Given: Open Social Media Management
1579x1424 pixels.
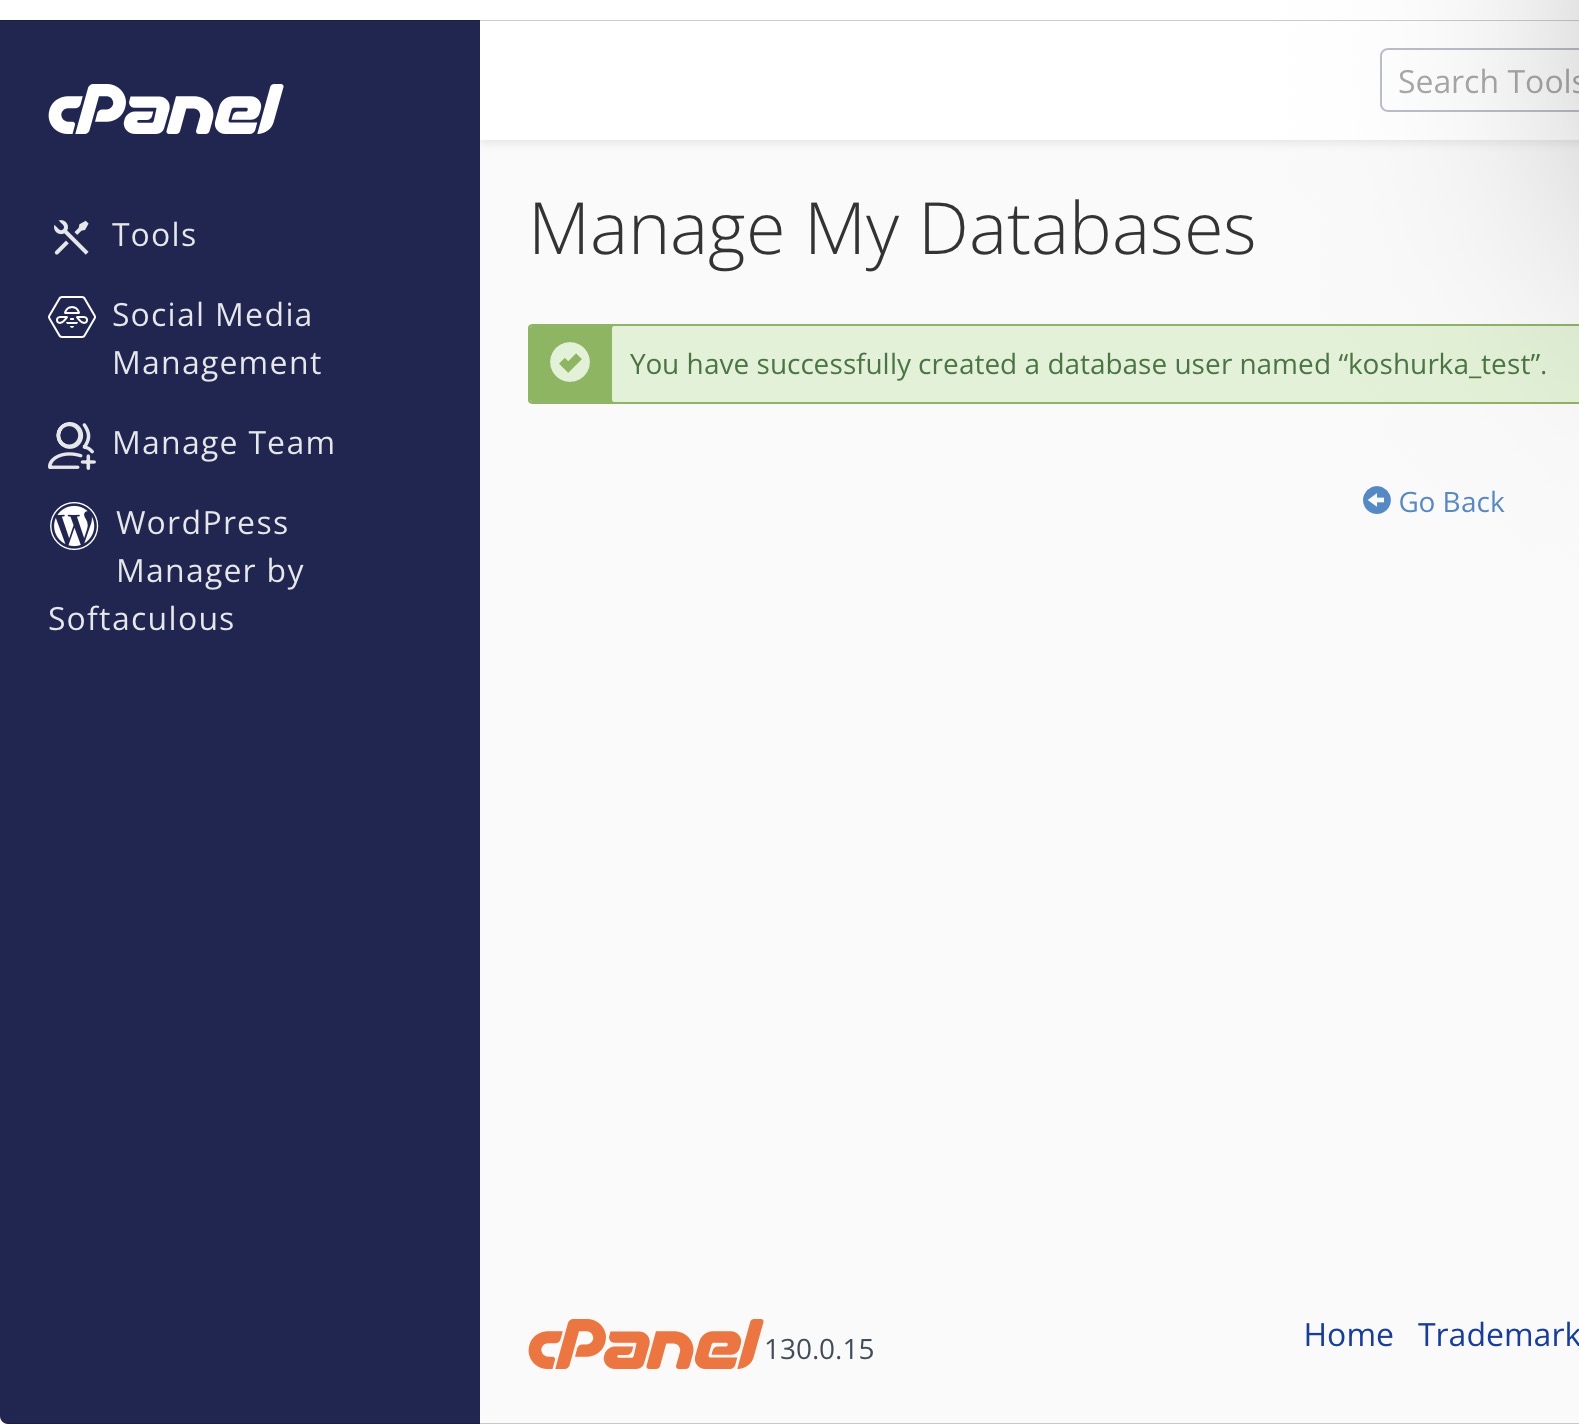Looking at the screenshot, I should [216, 339].
